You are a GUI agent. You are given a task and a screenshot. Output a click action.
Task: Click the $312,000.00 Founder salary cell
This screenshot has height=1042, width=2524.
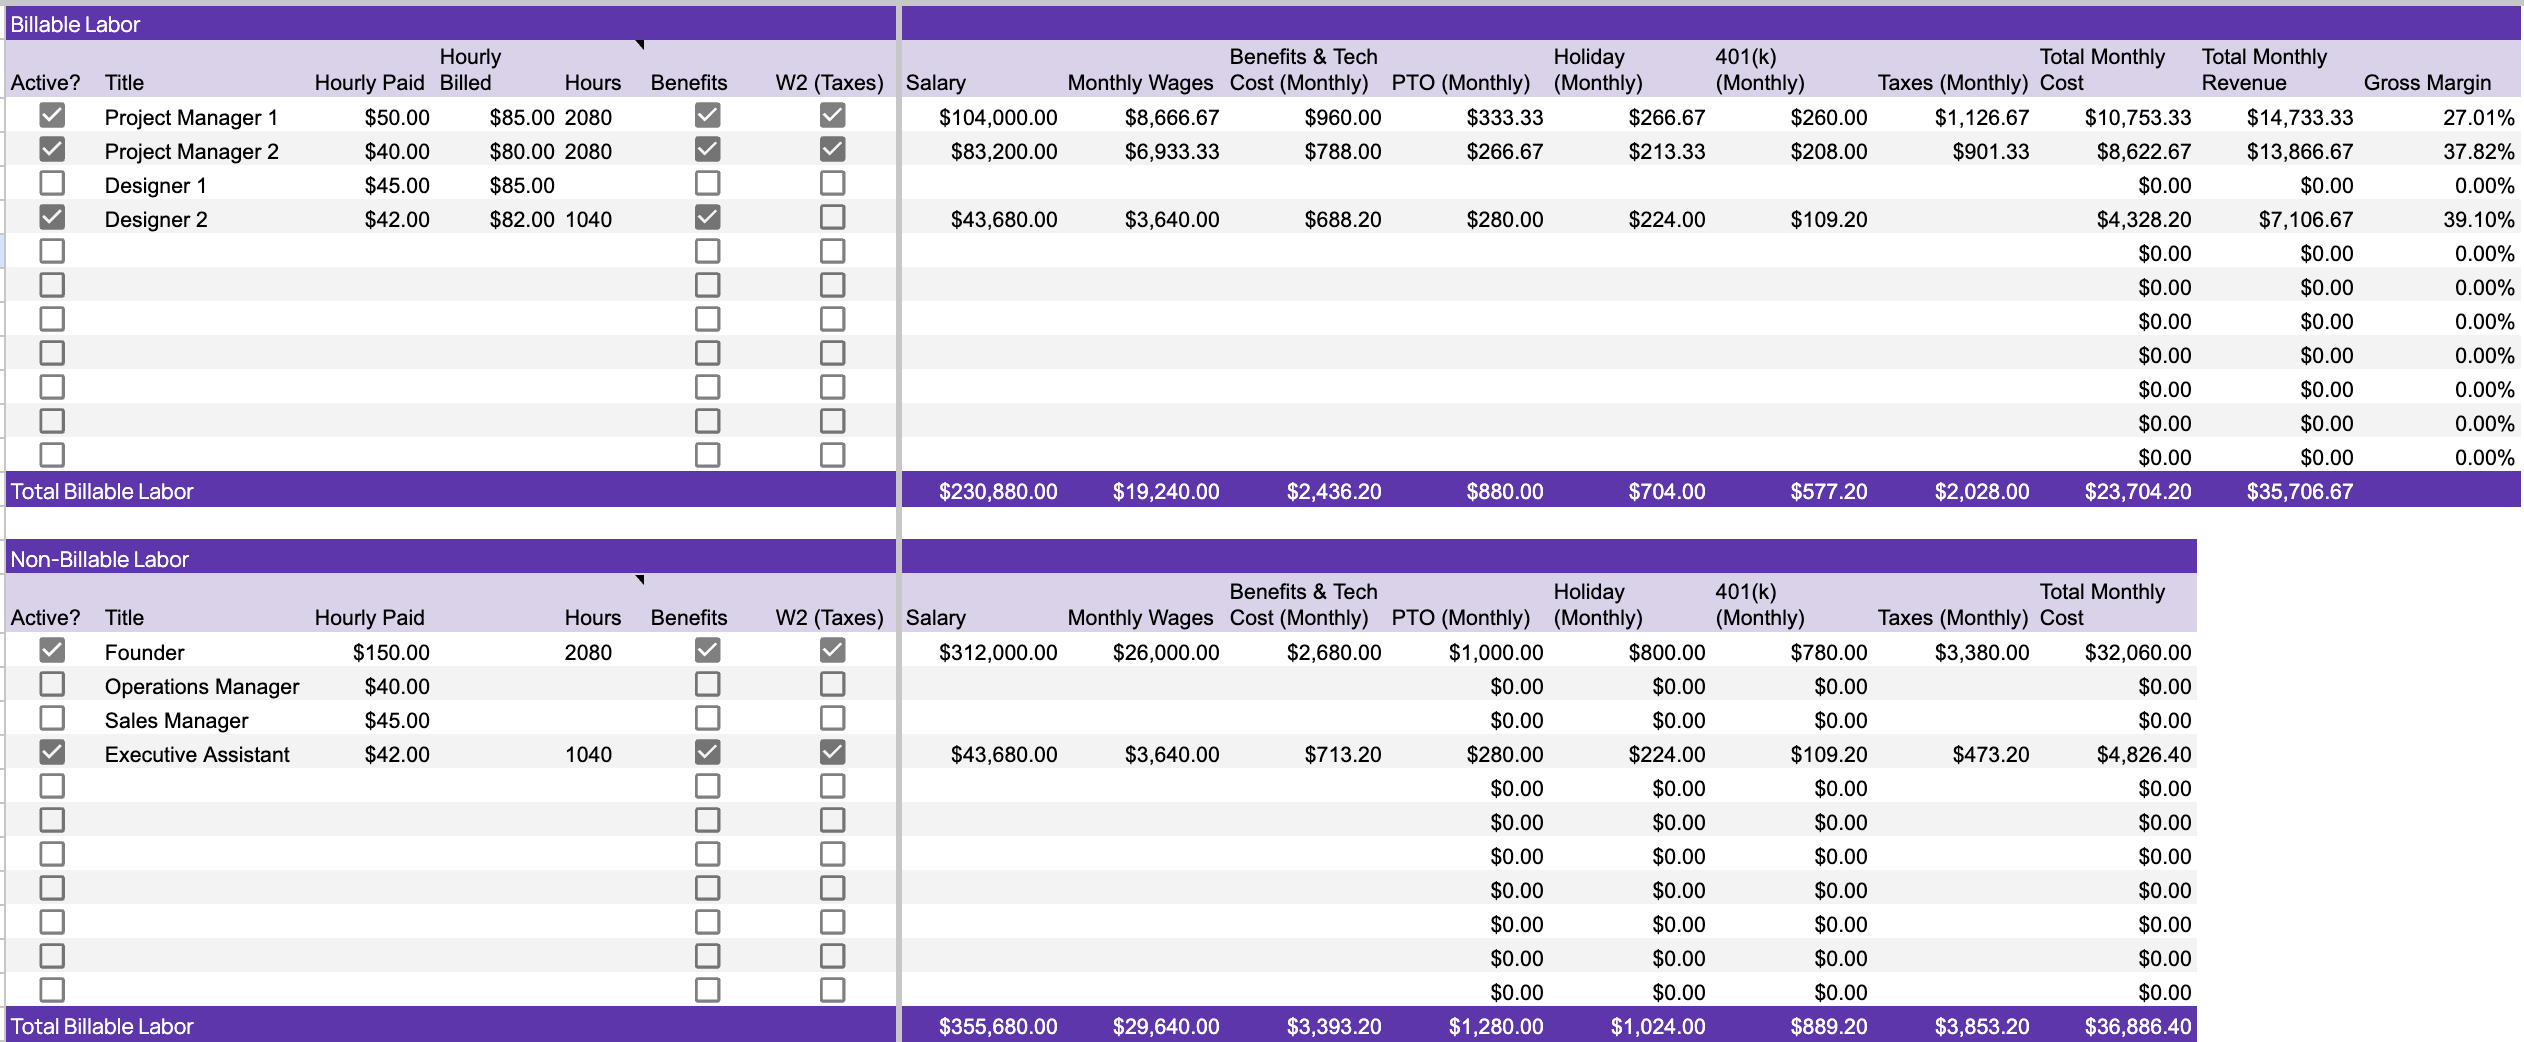[x=998, y=652]
